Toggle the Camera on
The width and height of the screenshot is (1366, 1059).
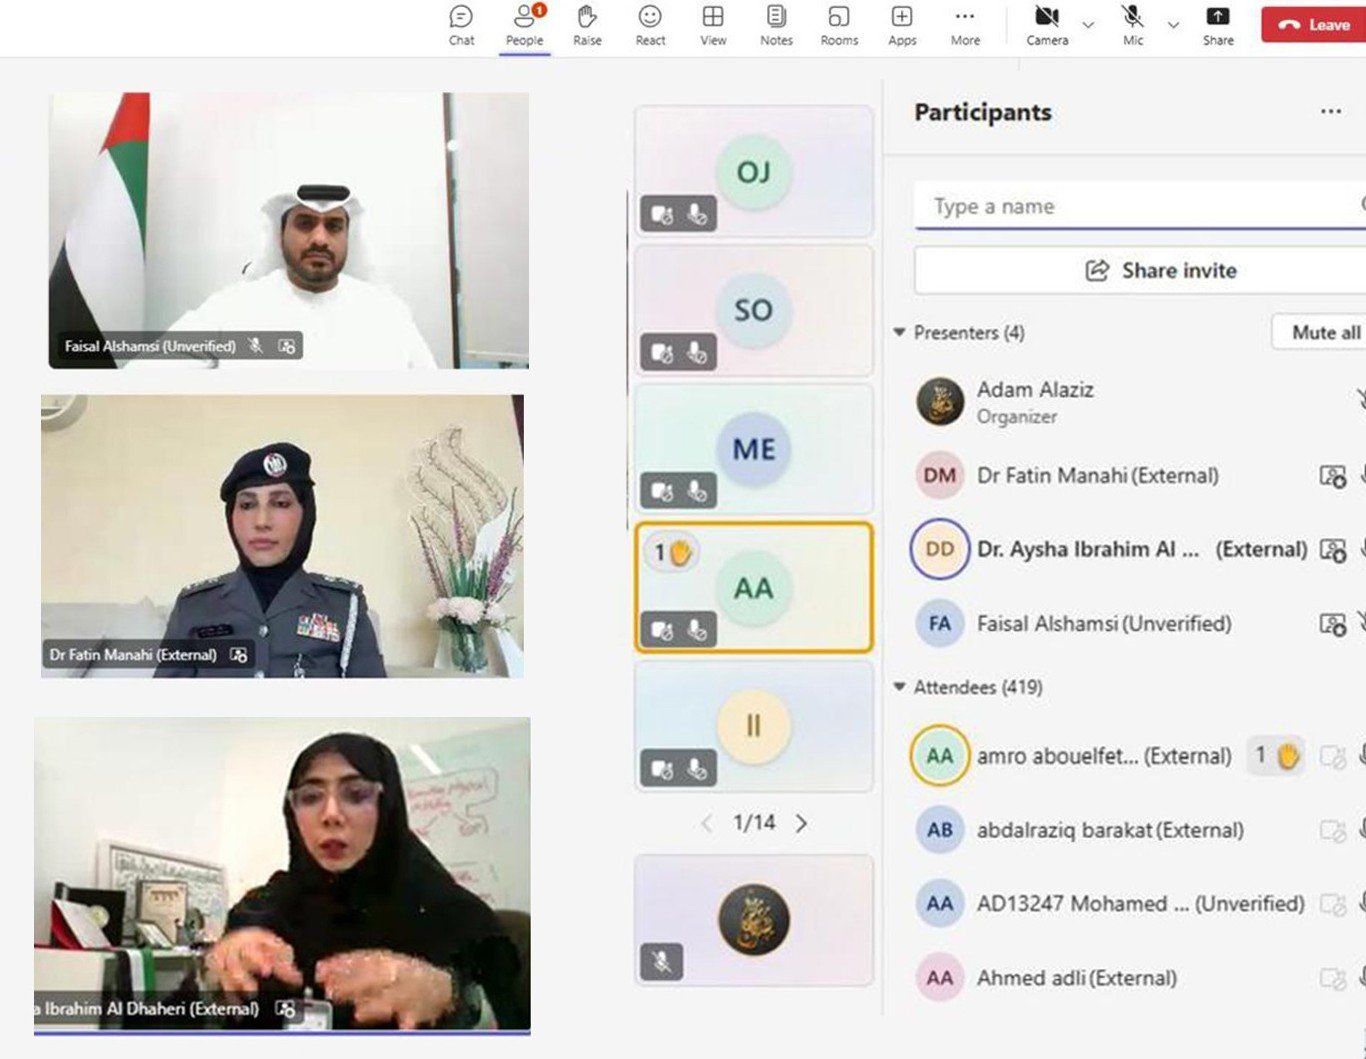1047,26
